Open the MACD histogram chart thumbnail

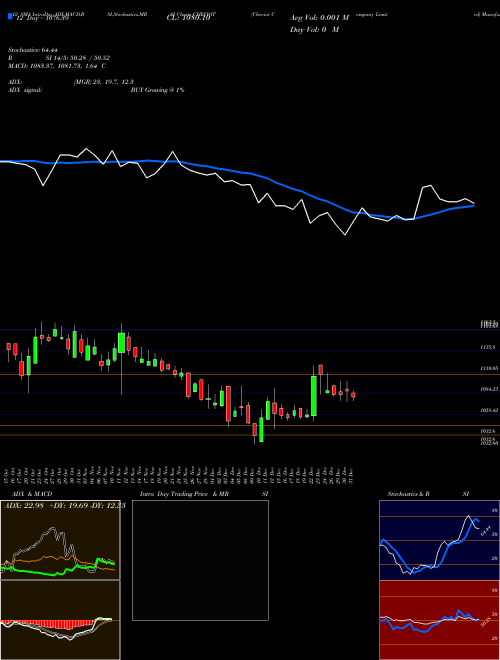(x=60, y=620)
